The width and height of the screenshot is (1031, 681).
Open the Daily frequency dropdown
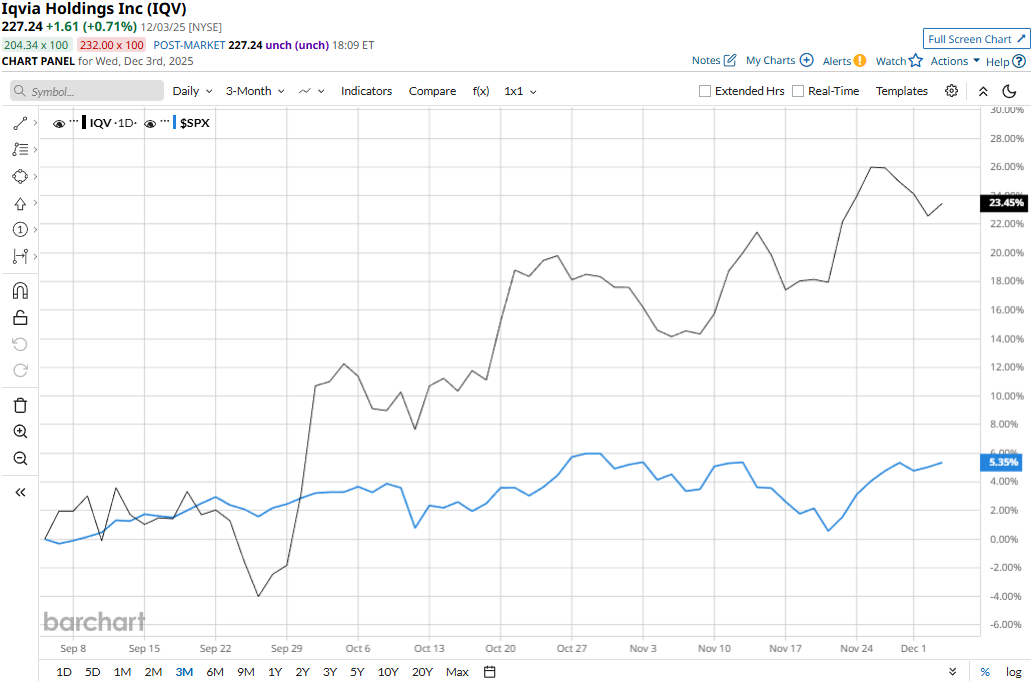click(192, 91)
